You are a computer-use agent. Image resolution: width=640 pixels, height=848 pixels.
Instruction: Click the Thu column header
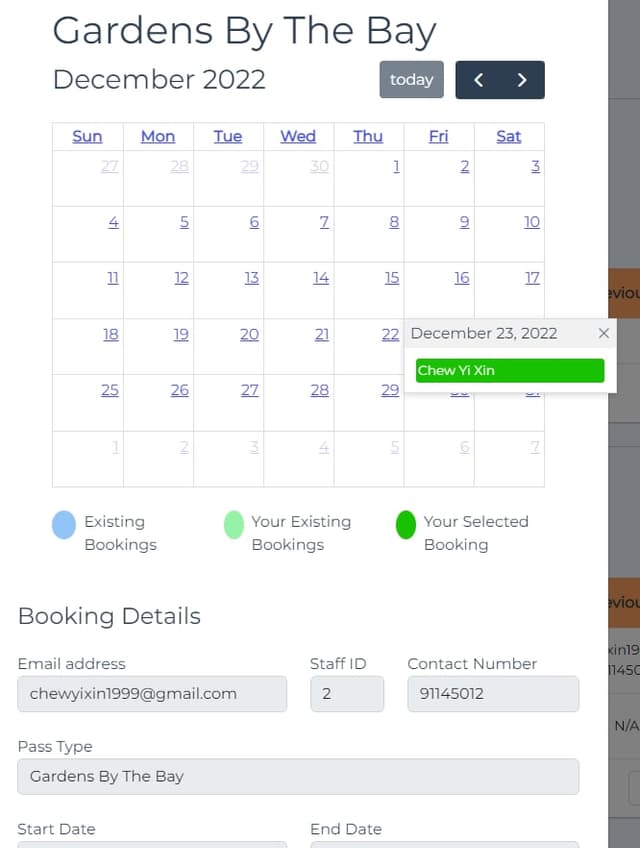(368, 136)
